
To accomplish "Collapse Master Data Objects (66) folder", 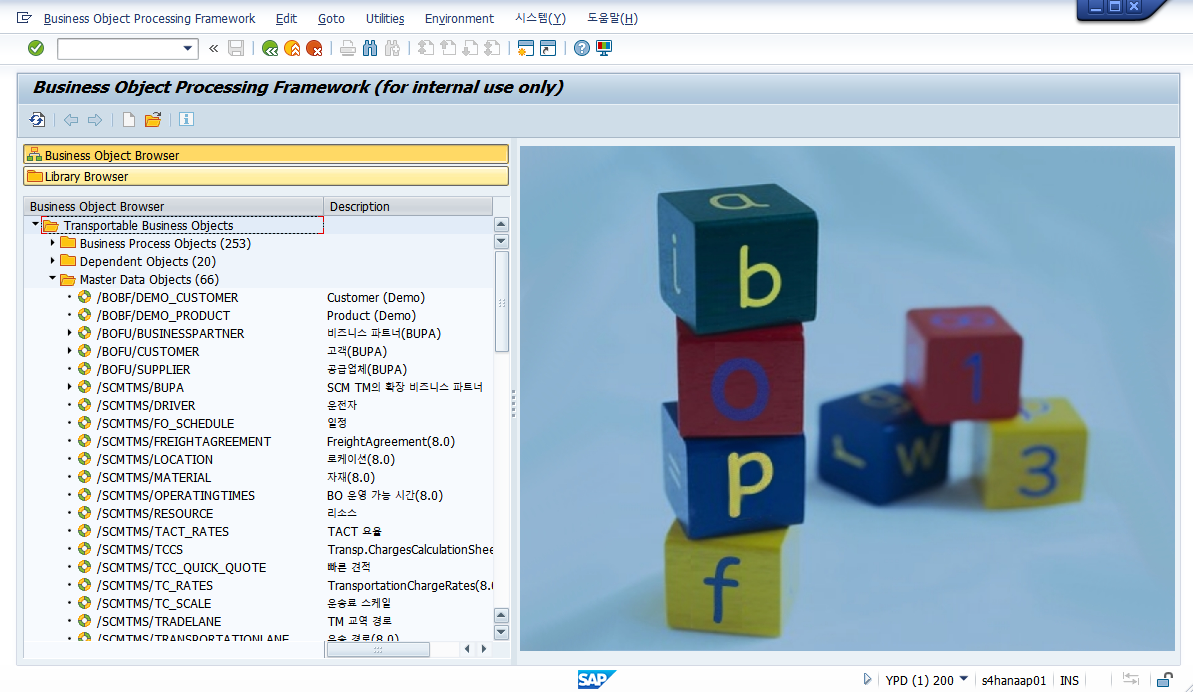I will tap(52, 278).
